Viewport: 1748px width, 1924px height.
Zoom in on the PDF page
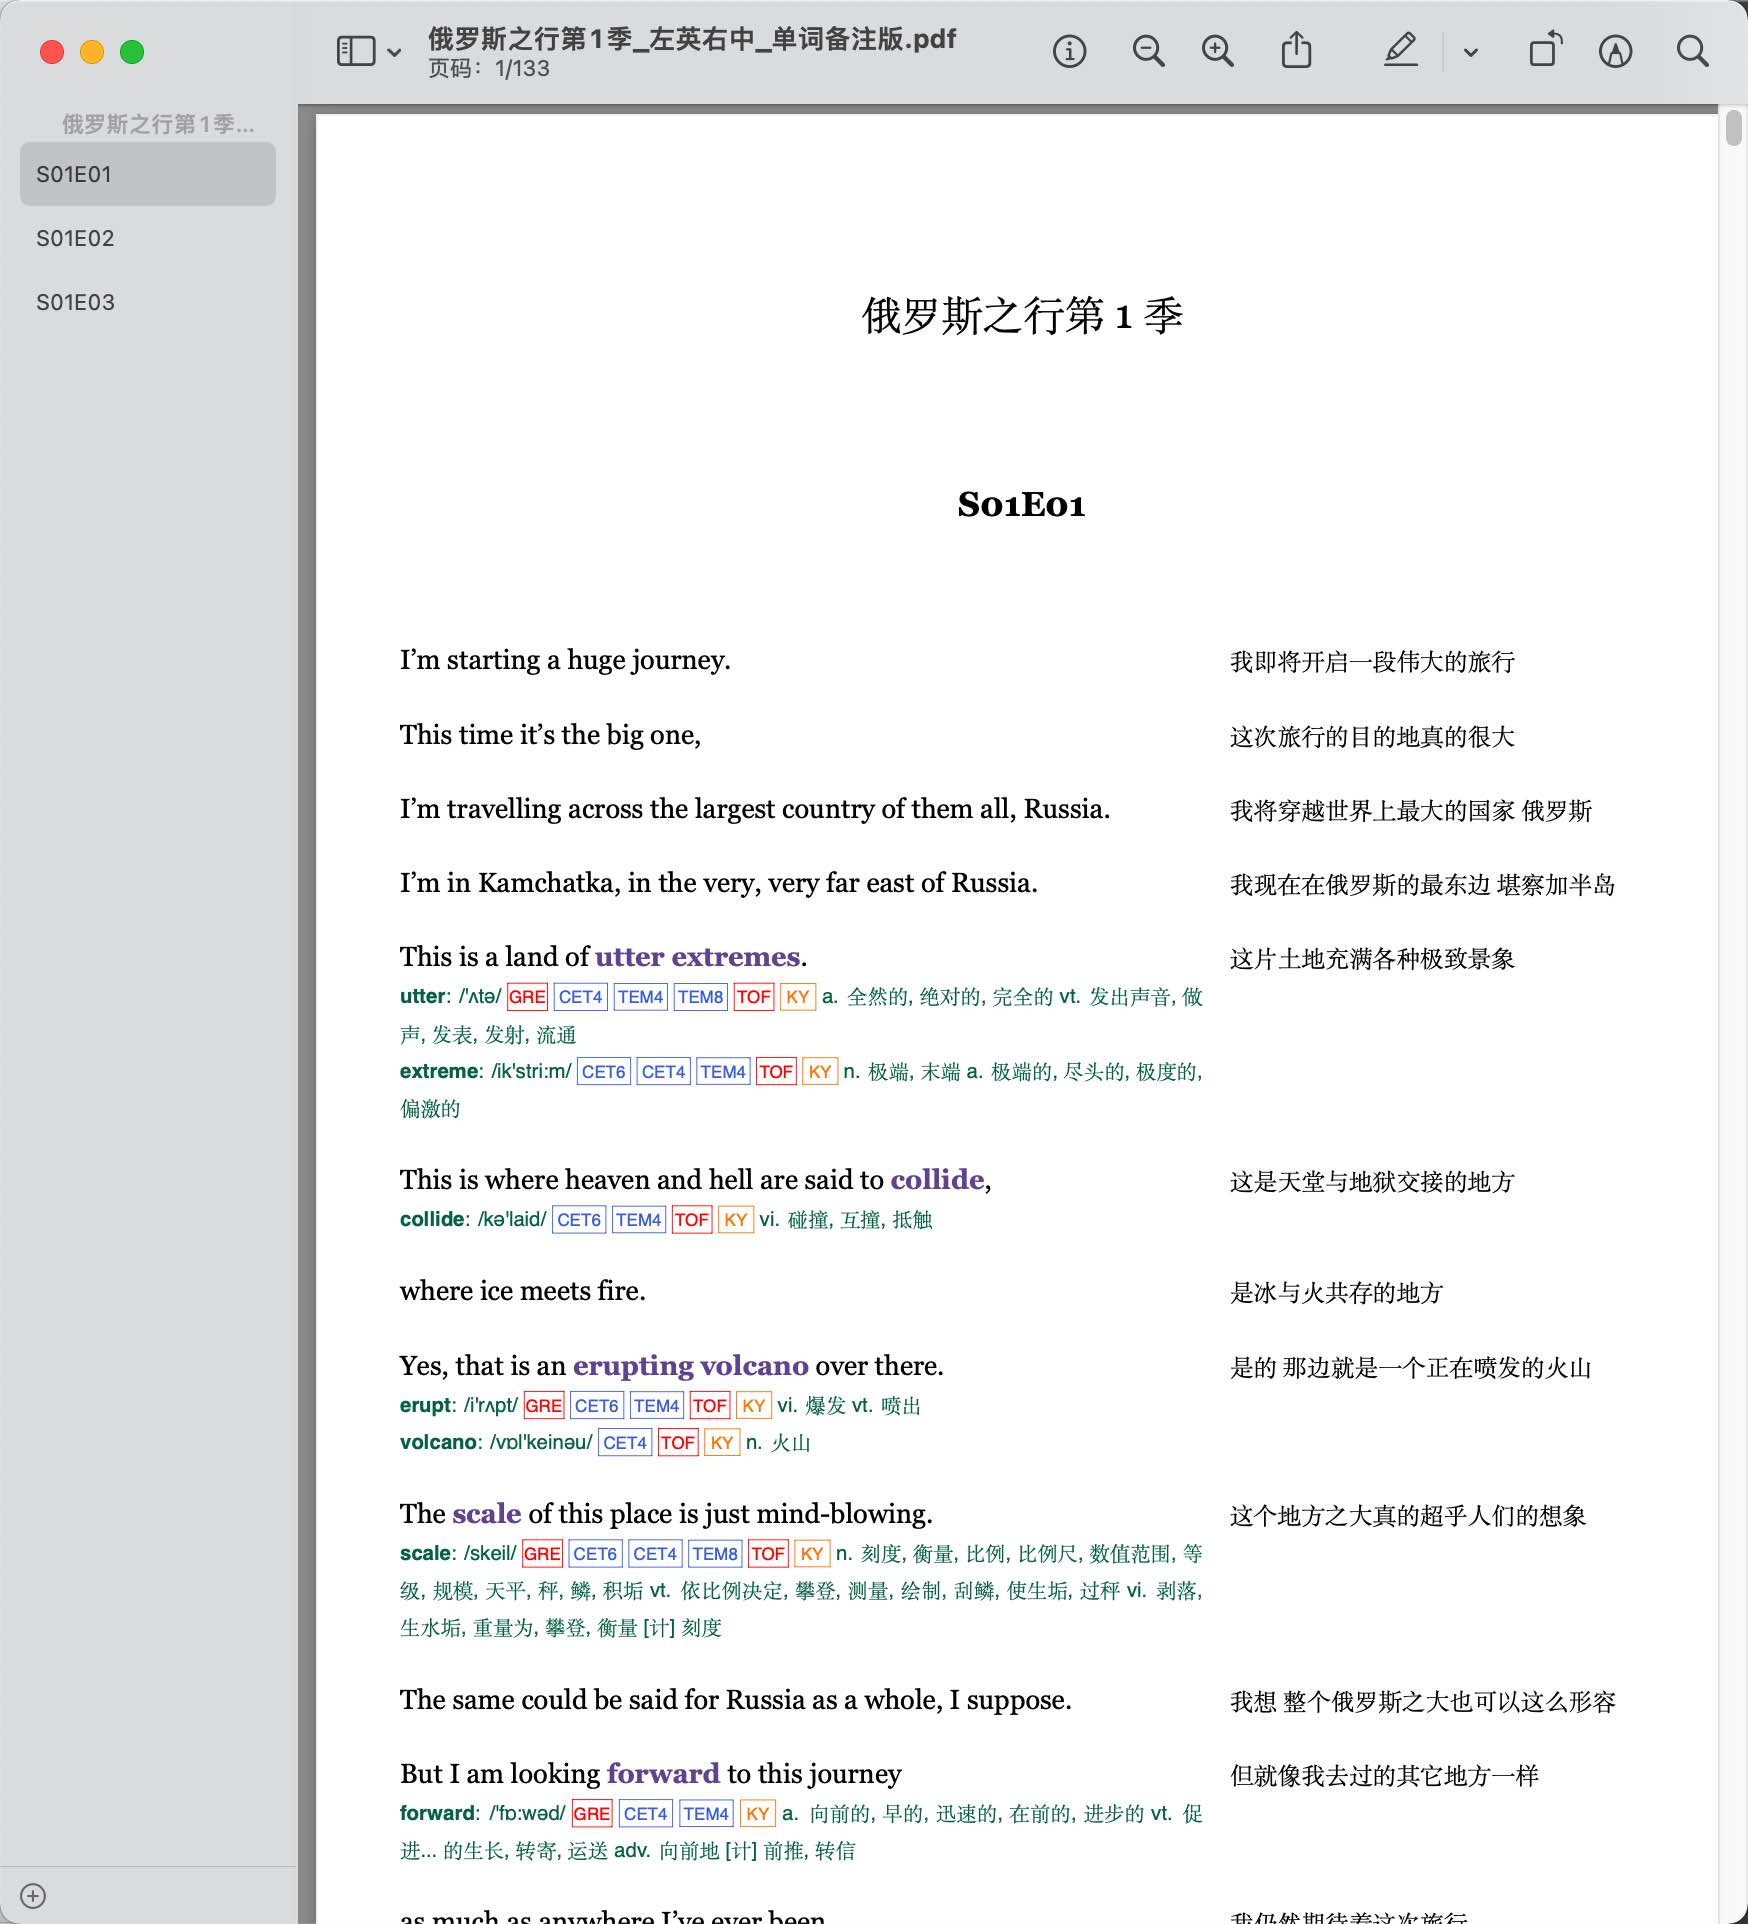[x=1217, y=51]
